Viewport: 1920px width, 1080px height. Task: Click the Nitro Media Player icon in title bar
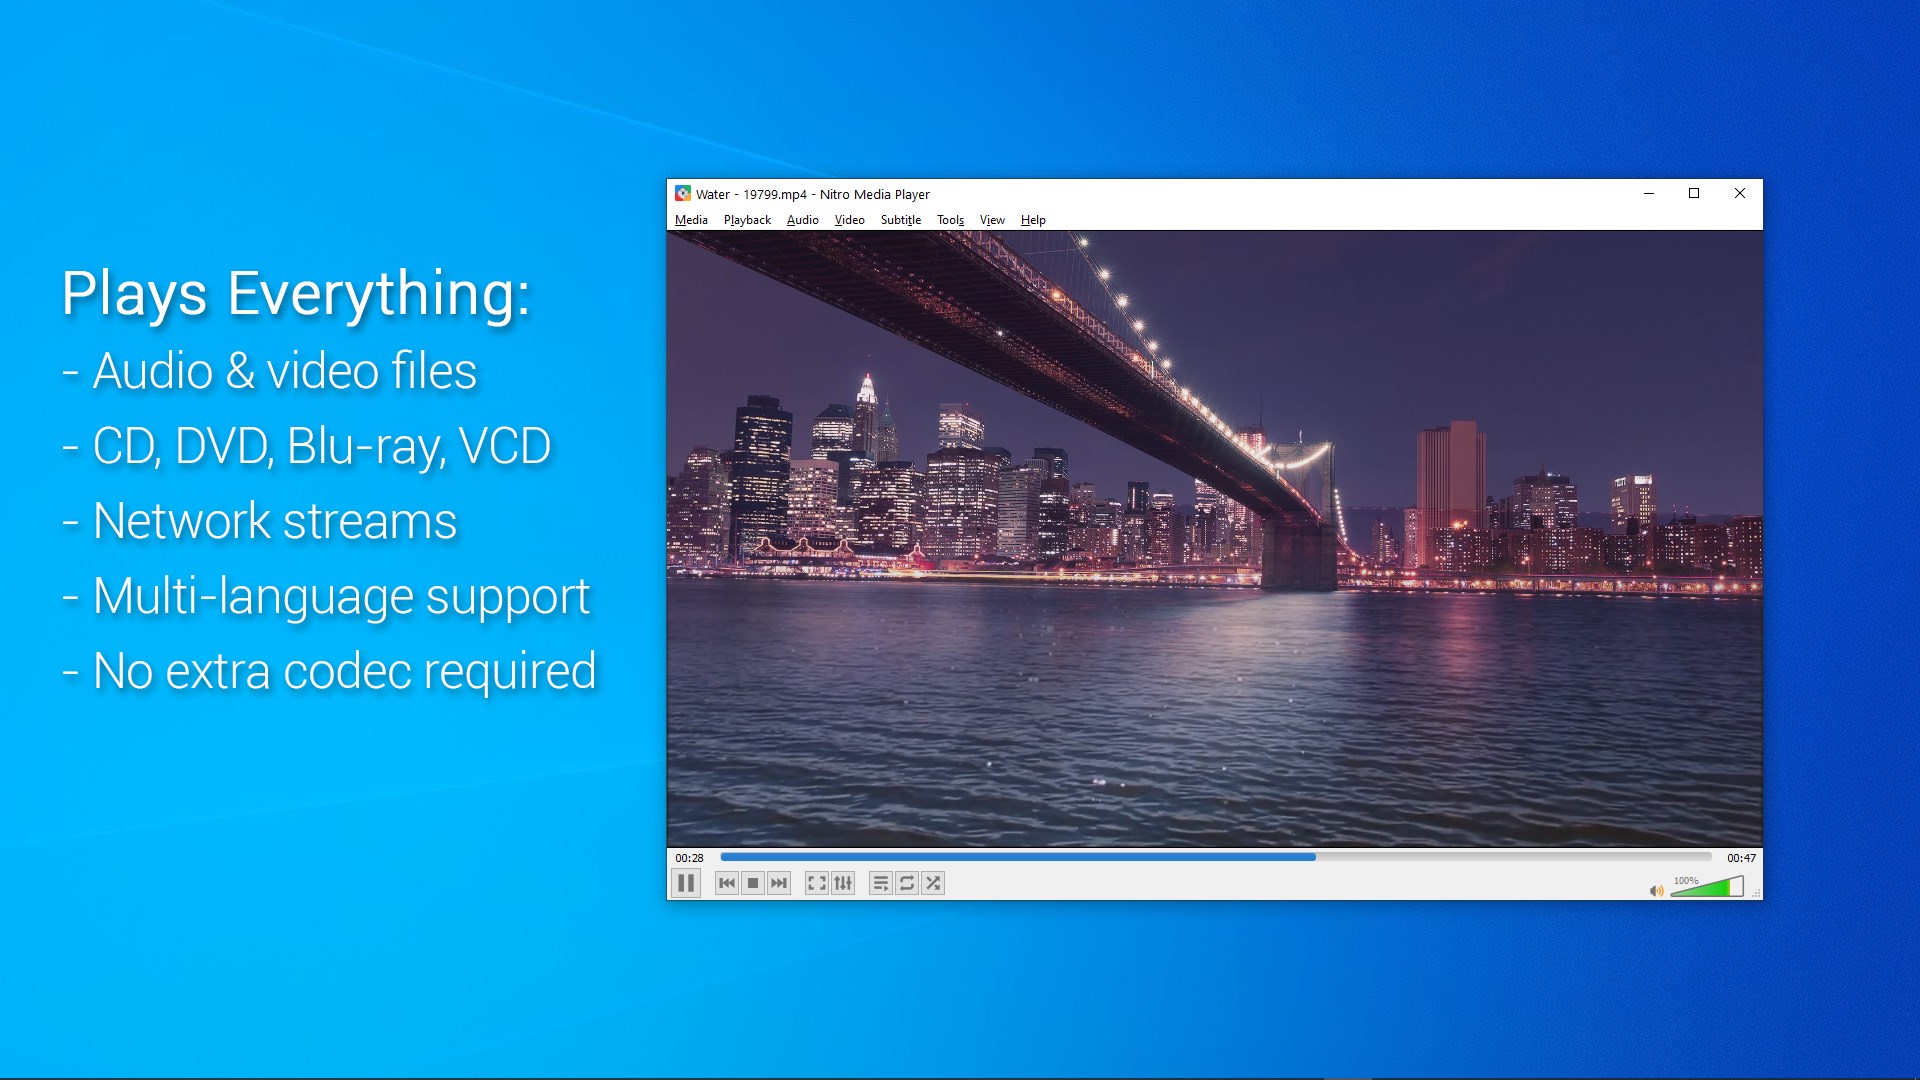(684, 194)
